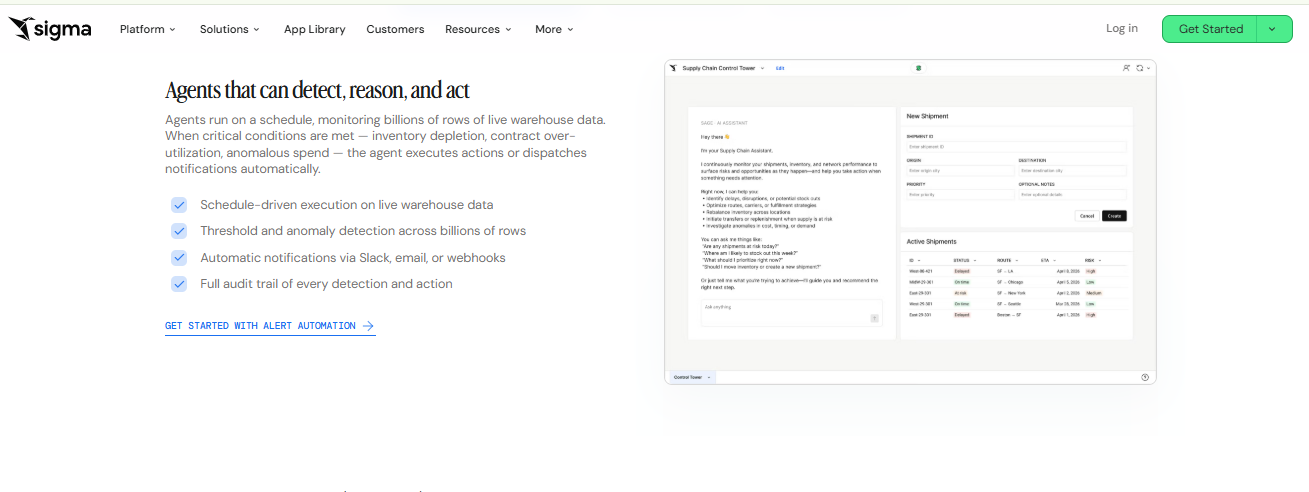
Task: Click the Origin city input field
Action: point(960,171)
